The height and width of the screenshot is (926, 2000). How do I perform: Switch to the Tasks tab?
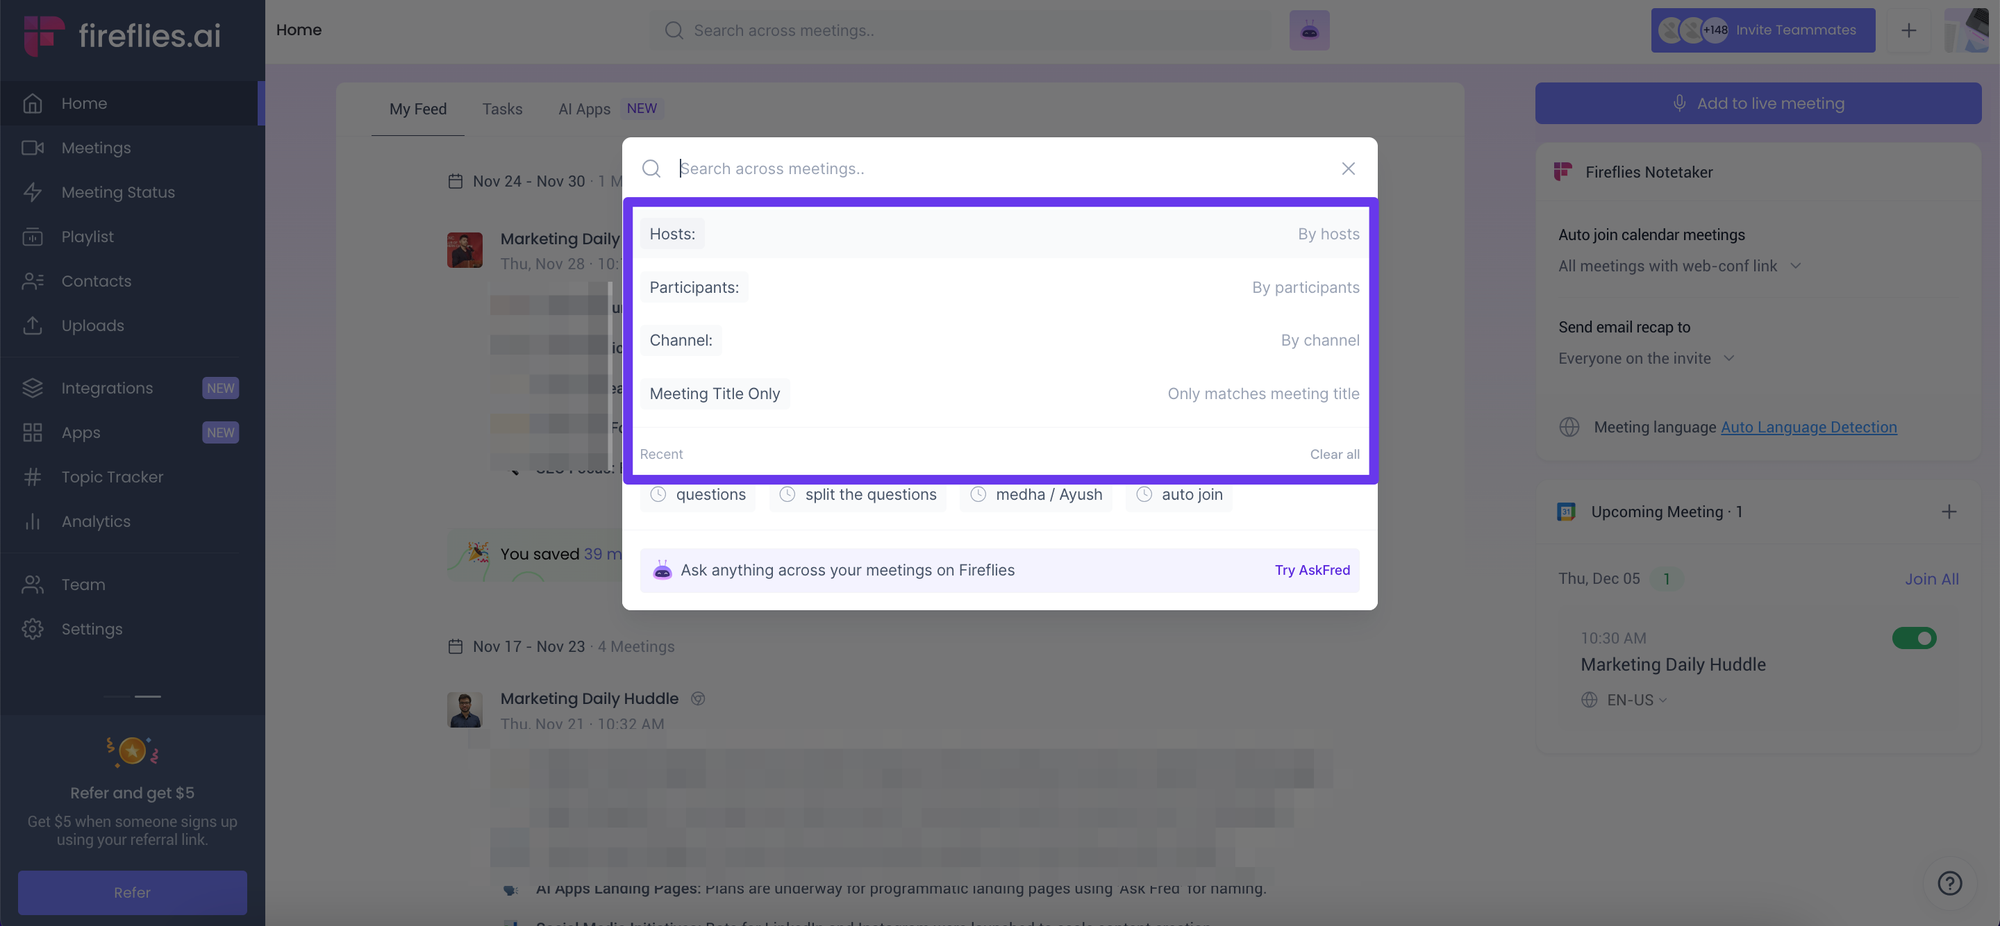pyautogui.click(x=502, y=108)
